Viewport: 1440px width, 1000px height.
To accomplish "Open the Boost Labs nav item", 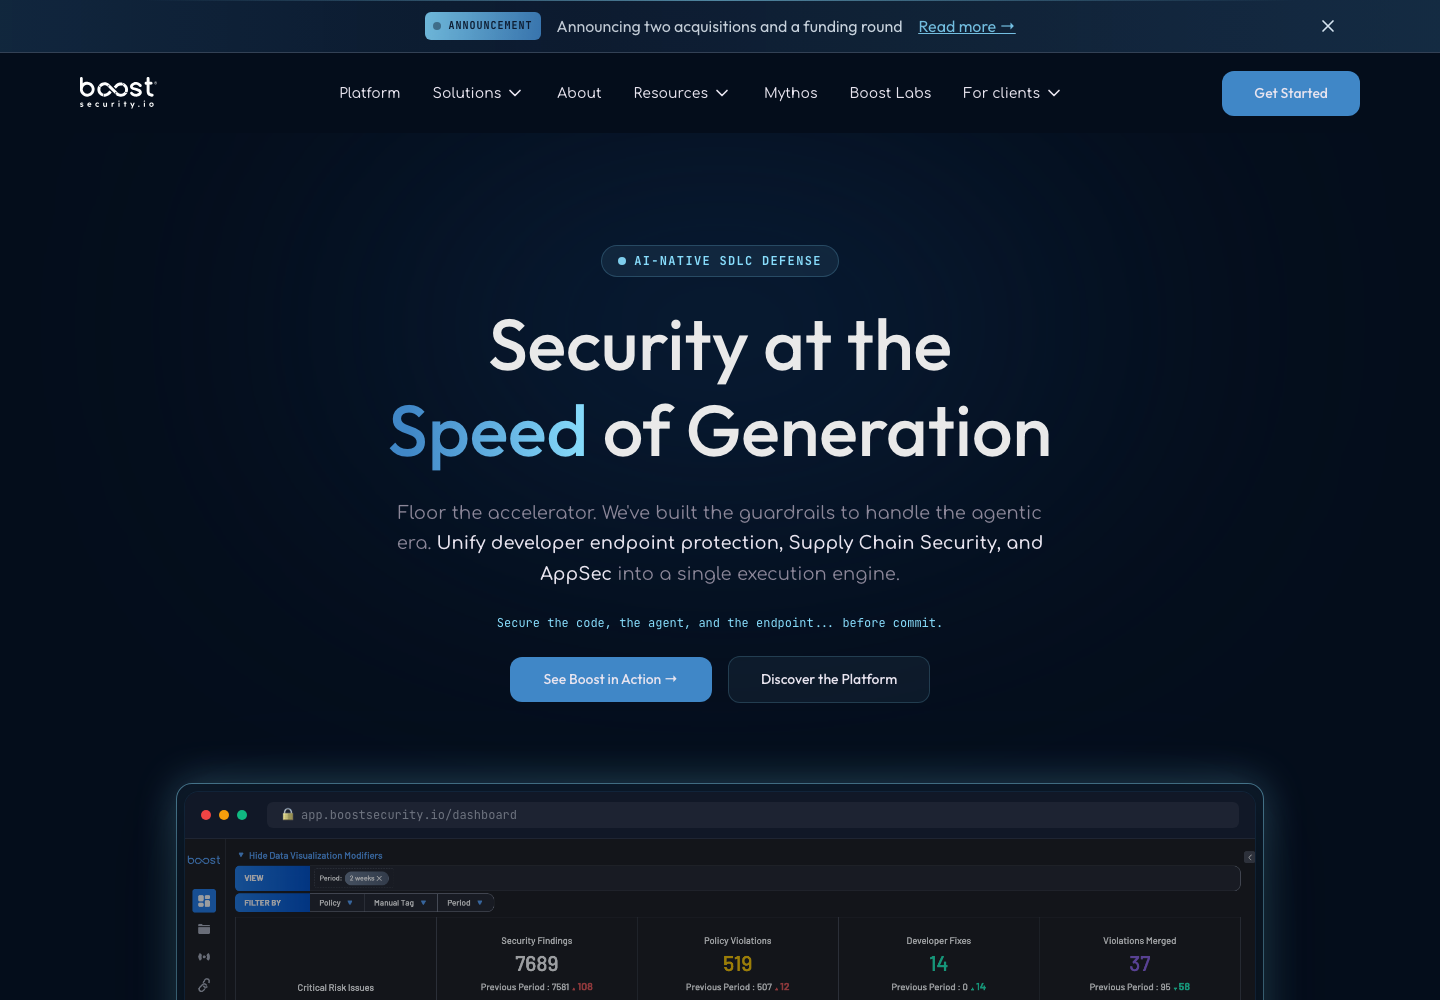I will pyautogui.click(x=890, y=93).
